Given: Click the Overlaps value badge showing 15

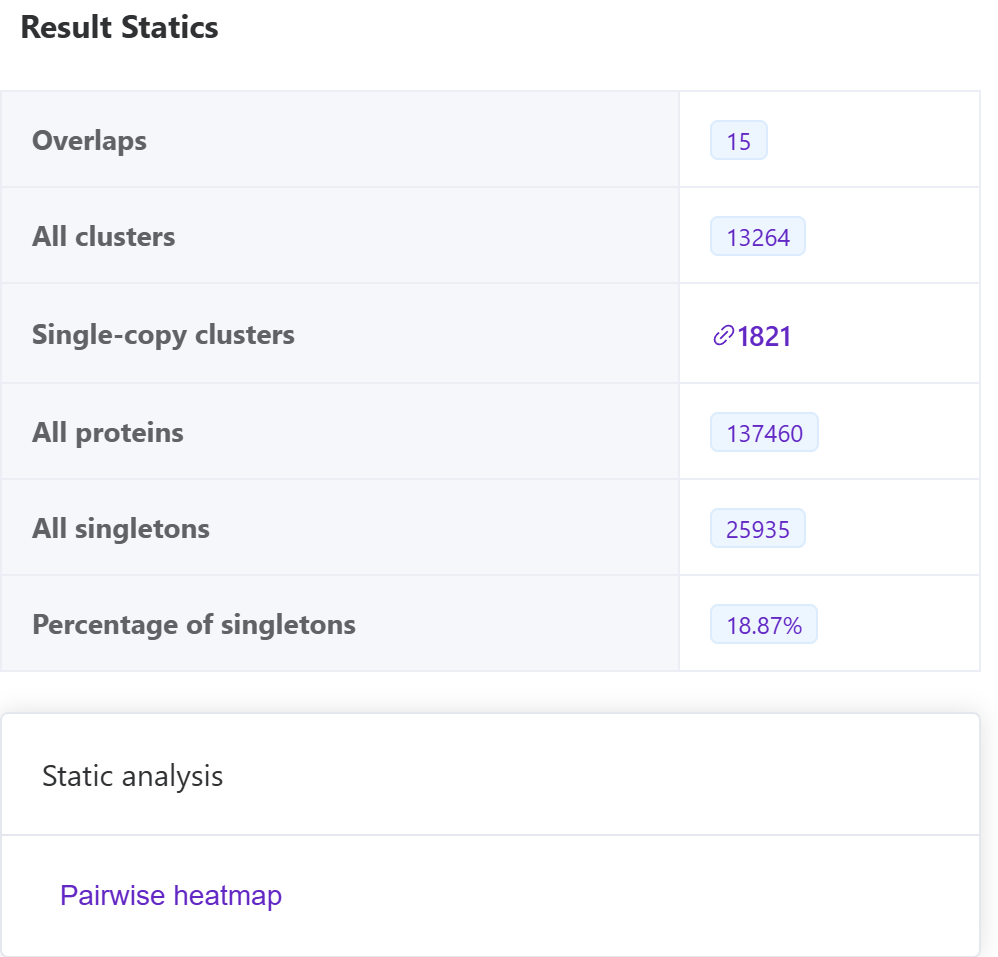Looking at the screenshot, I should [x=739, y=141].
